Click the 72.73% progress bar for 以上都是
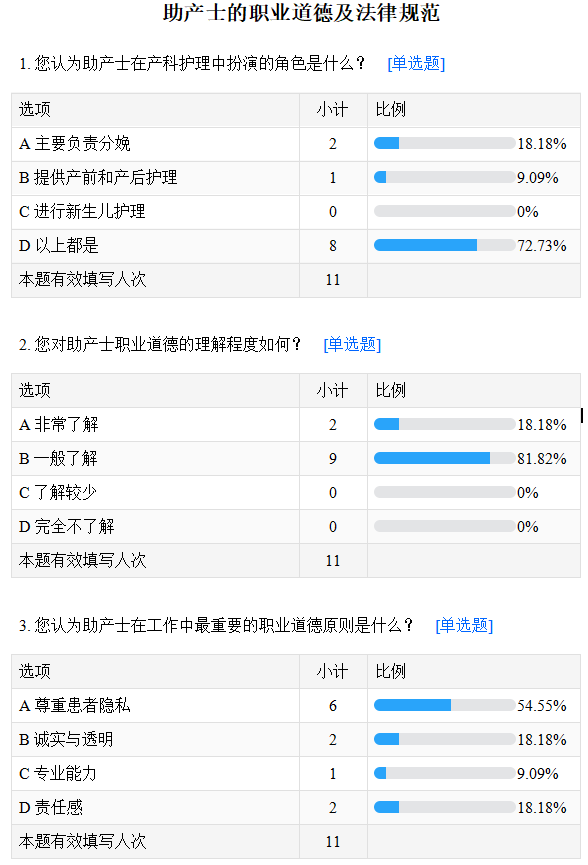Viewport: 588px width, 865px height. click(445, 245)
